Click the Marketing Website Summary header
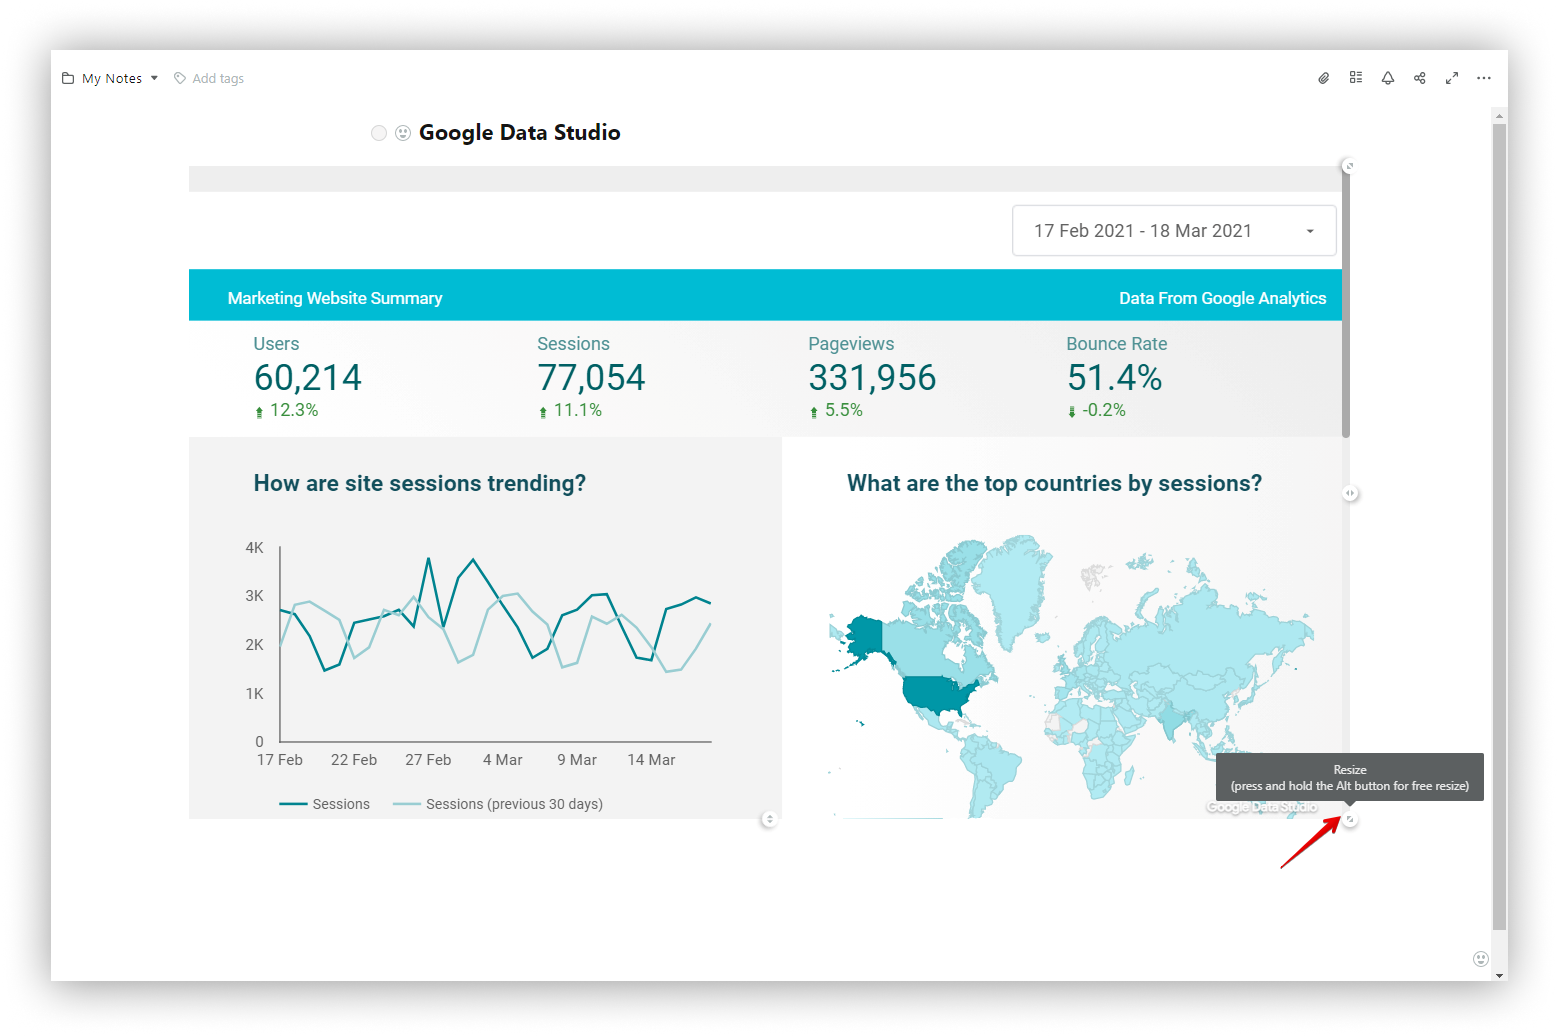Screen dimensions: 1557x1036 pos(335,298)
